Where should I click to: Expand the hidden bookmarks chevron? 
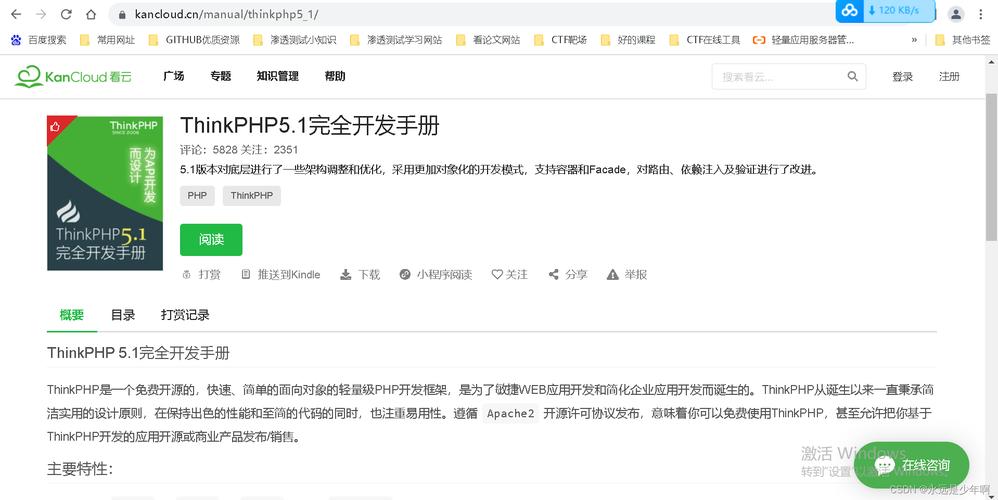914,40
